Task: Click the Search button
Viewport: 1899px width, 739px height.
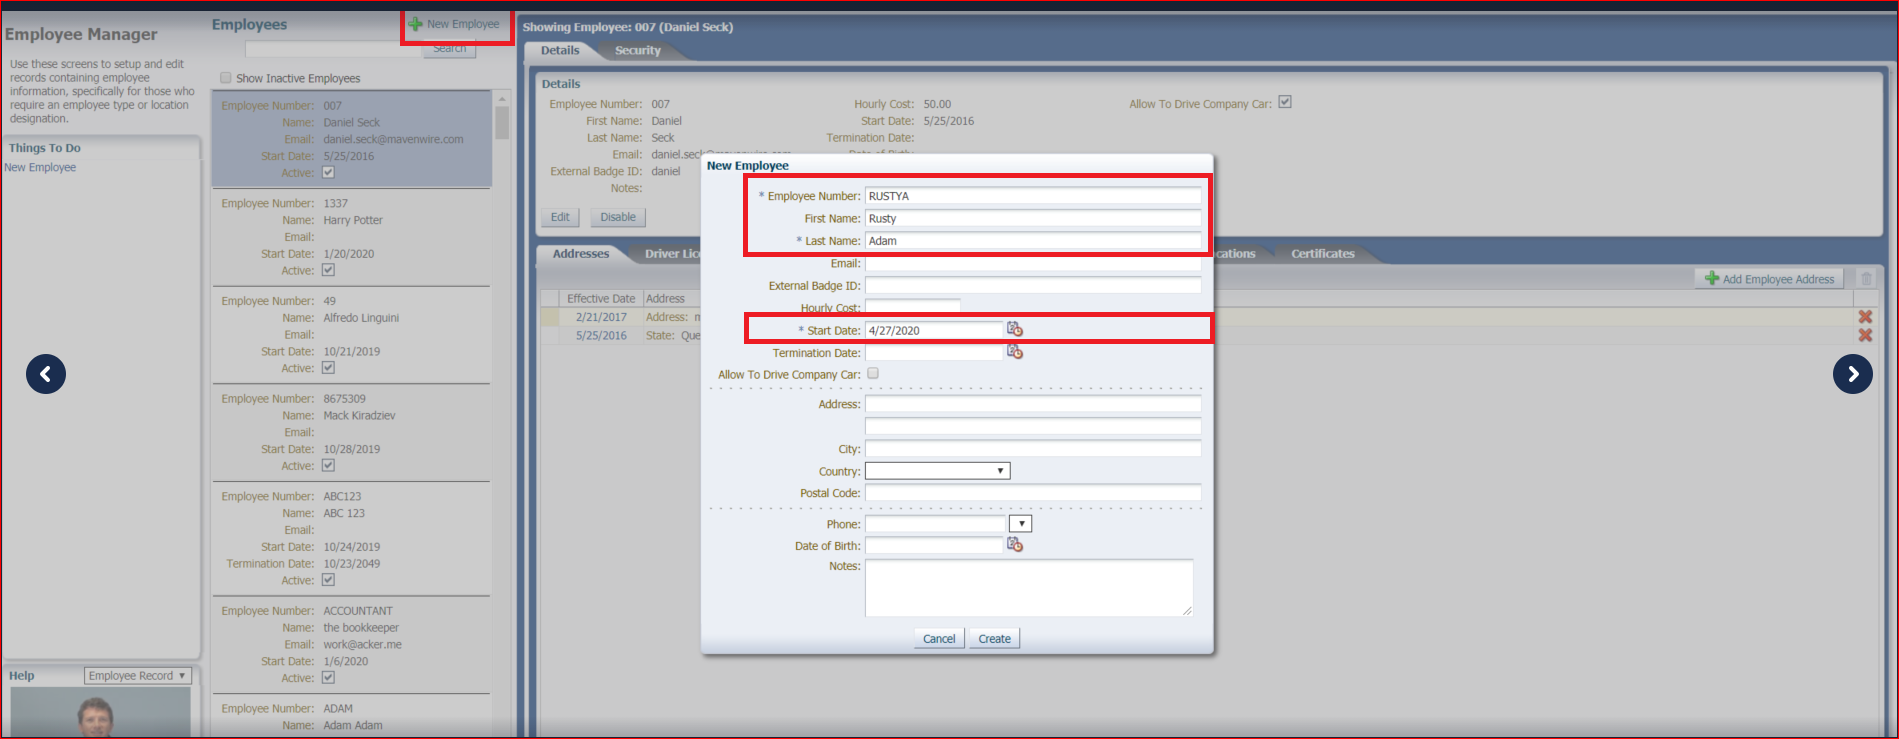Action: pyautogui.click(x=449, y=49)
